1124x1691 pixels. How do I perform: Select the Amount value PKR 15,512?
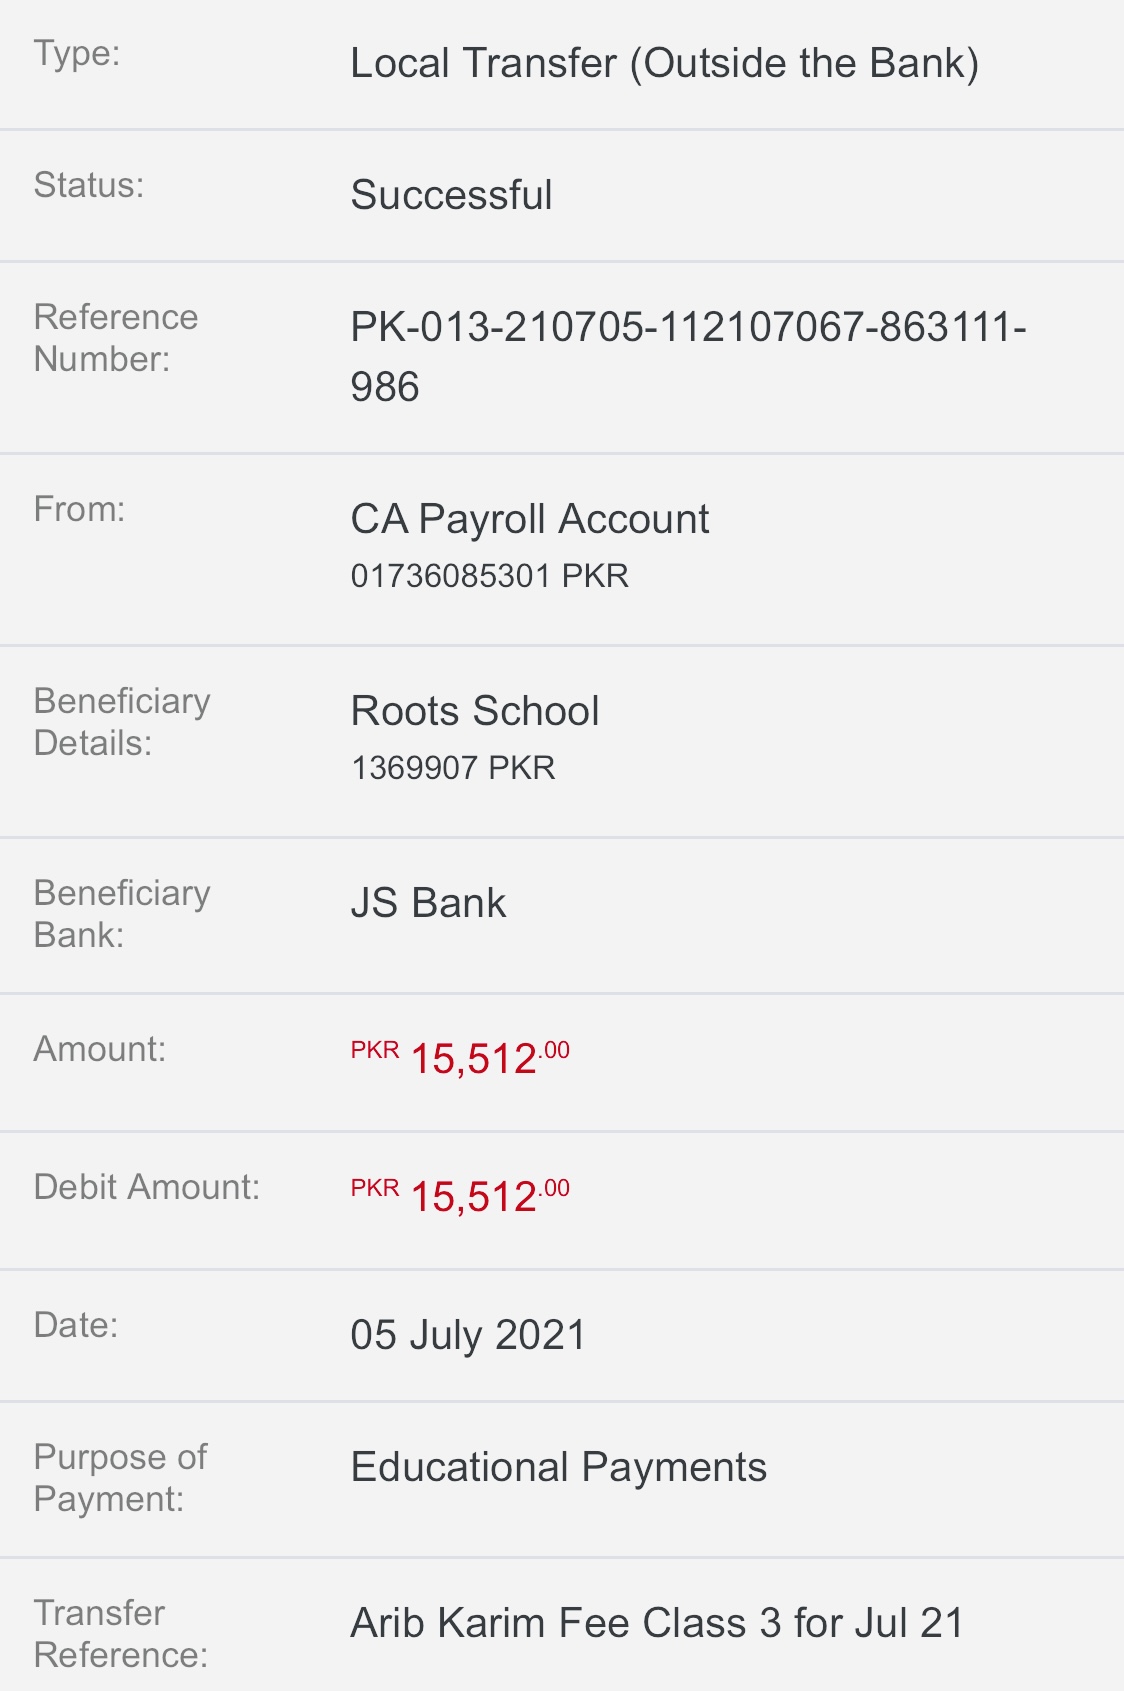(x=460, y=1057)
